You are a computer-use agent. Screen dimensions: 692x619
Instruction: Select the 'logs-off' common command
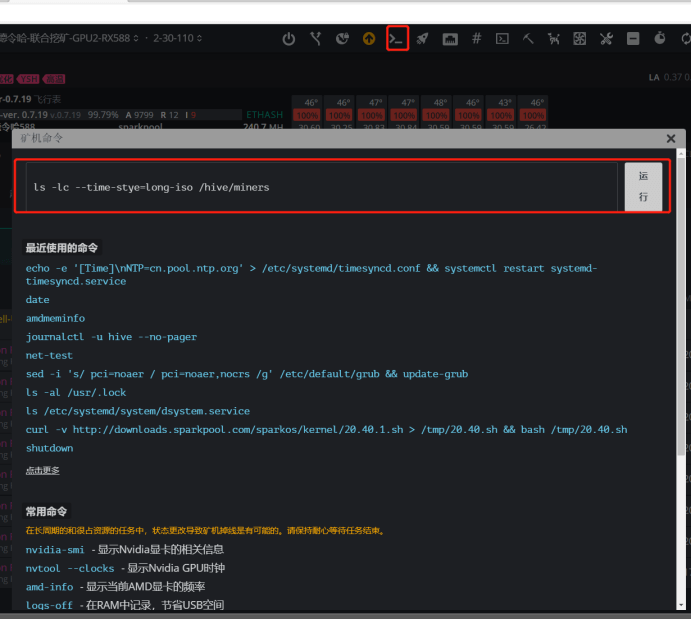(x=49, y=605)
